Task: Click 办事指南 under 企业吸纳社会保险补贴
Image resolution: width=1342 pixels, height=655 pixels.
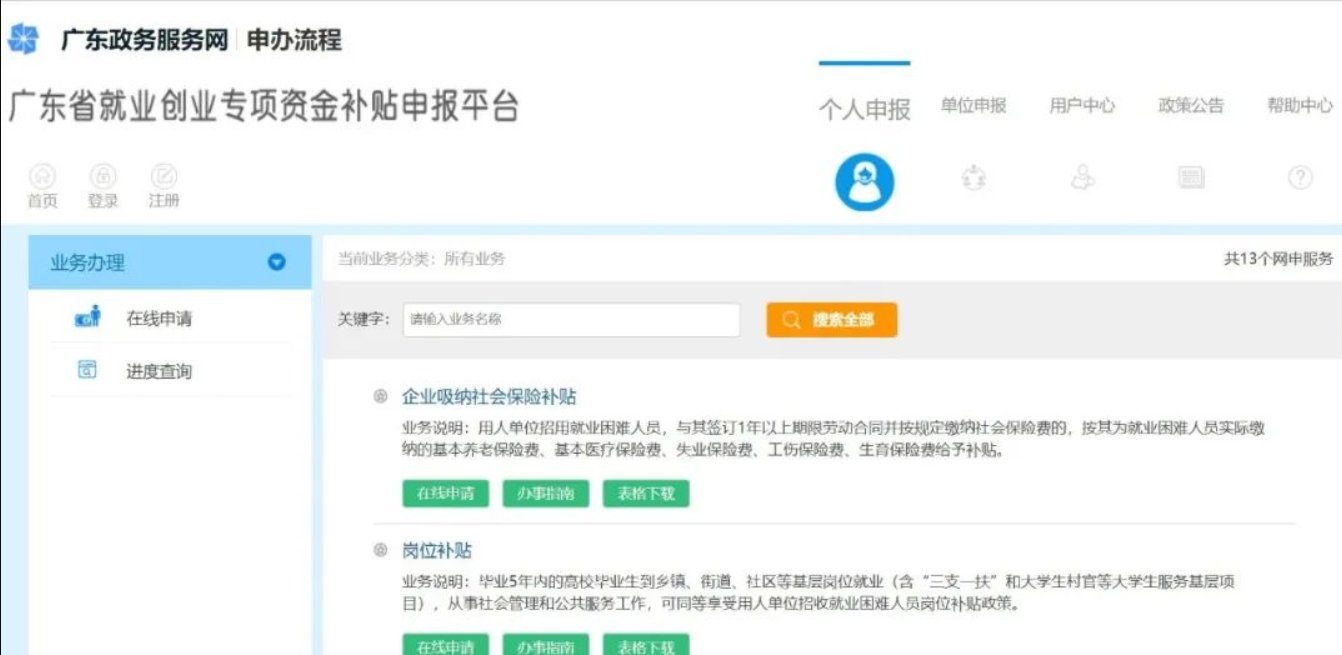Action: point(546,494)
